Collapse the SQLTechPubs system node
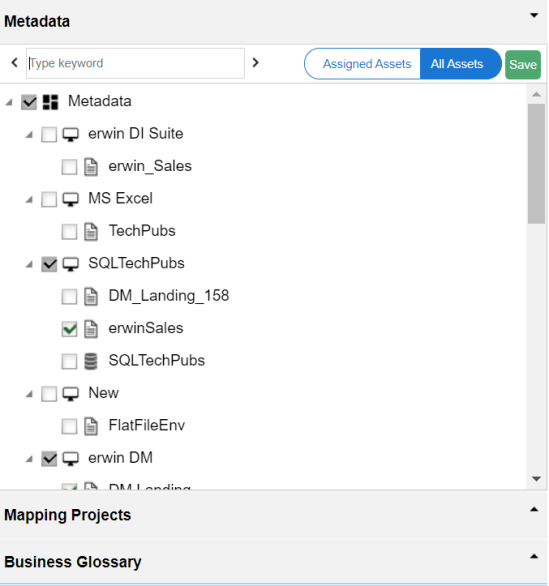 pyautogui.click(x=29, y=265)
